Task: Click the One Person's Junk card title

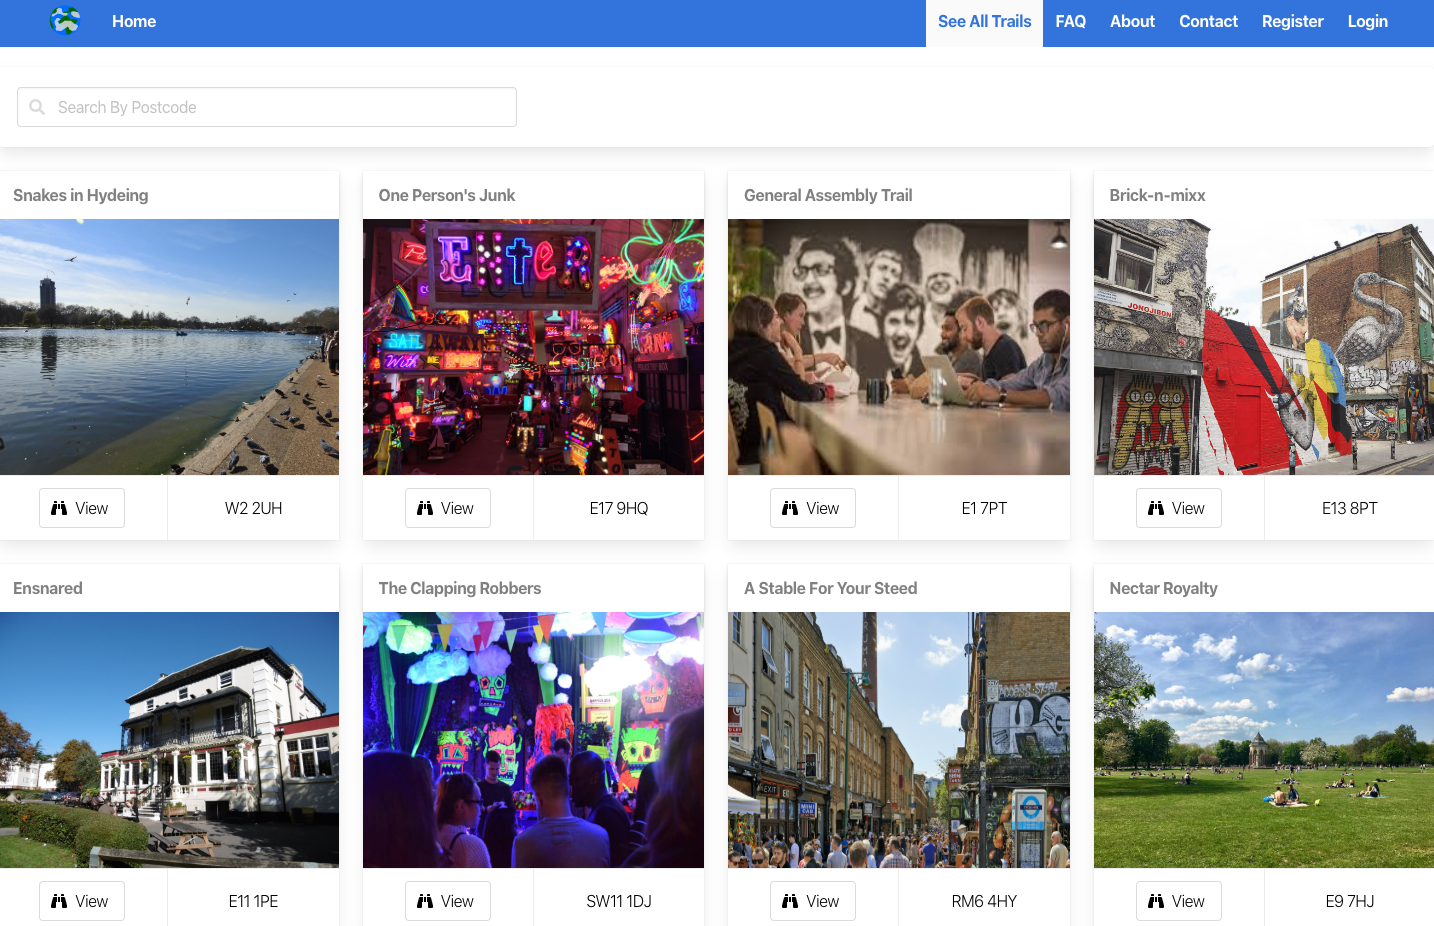Action: click(x=447, y=195)
